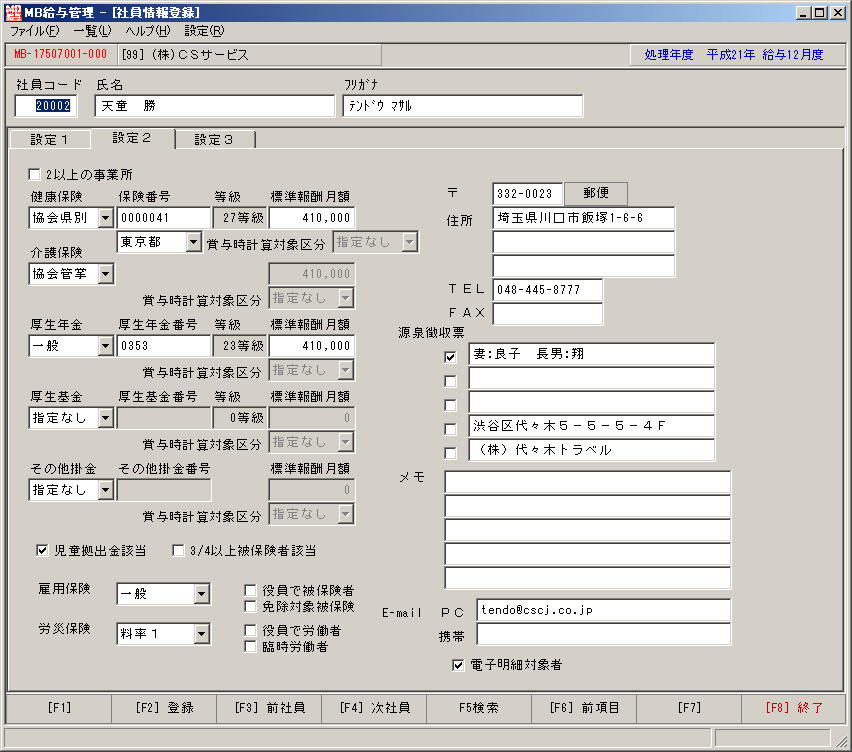Open the 健康保険 協会県別 dropdown
Viewport: 852px width, 752px height.
pos(105,218)
